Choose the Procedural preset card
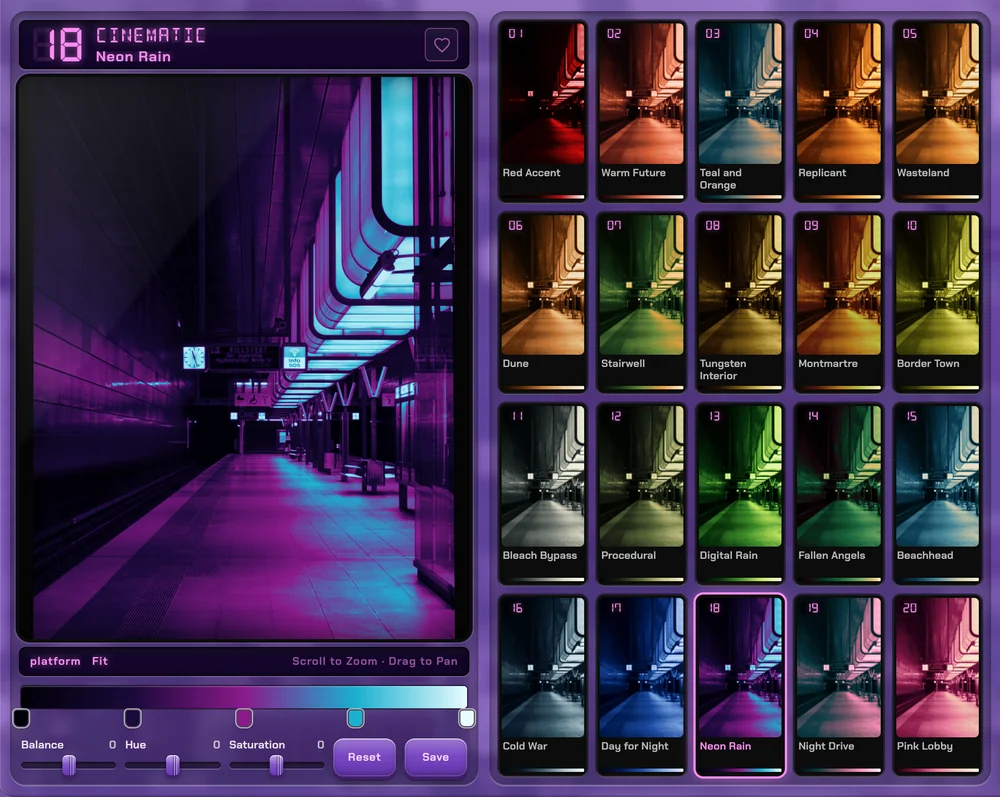 click(641, 494)
